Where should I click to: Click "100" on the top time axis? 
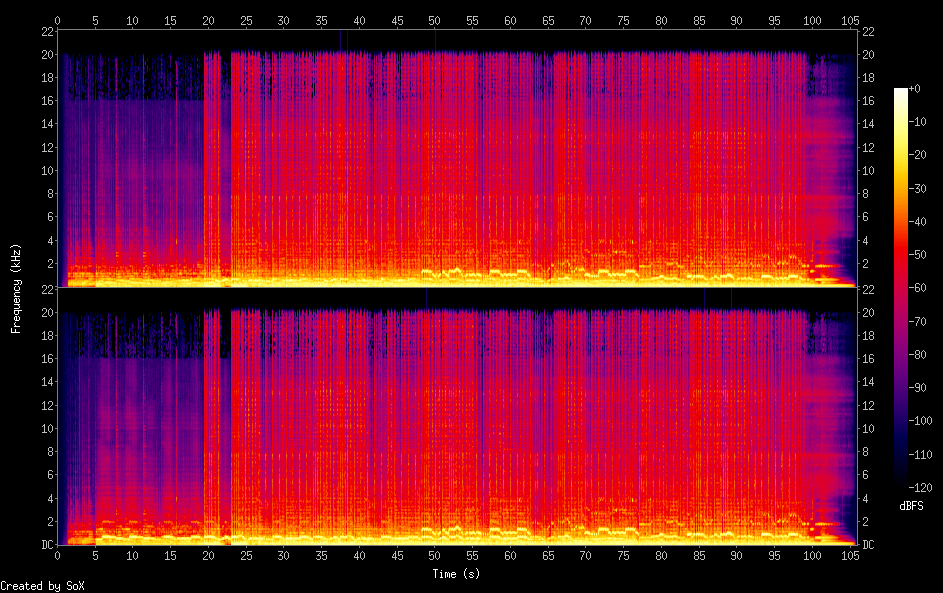click(812, 20)
